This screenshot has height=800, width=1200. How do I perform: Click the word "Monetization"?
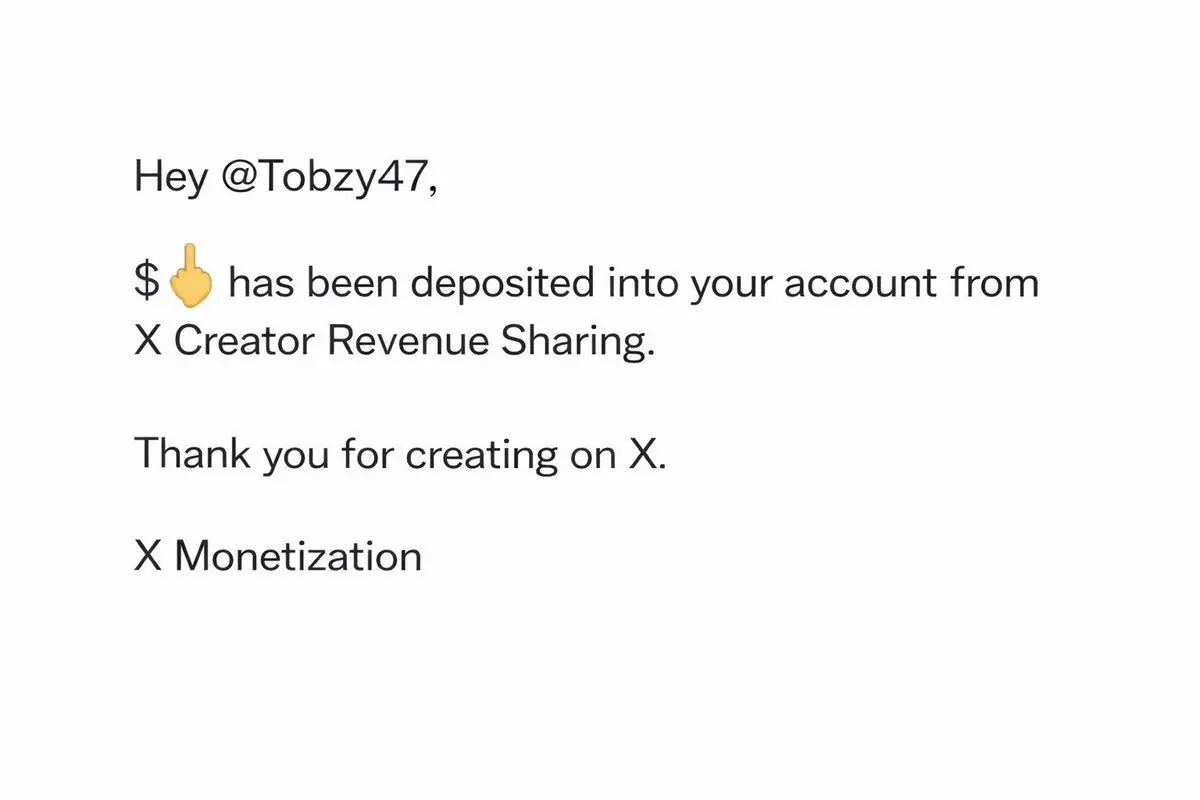coord(298,557)
